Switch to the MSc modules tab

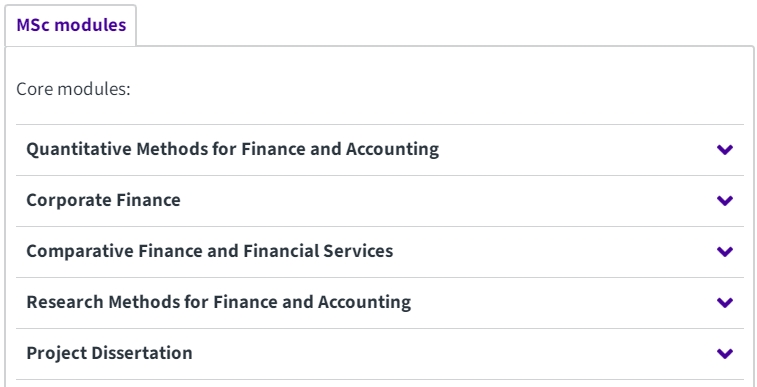point(71,25)
